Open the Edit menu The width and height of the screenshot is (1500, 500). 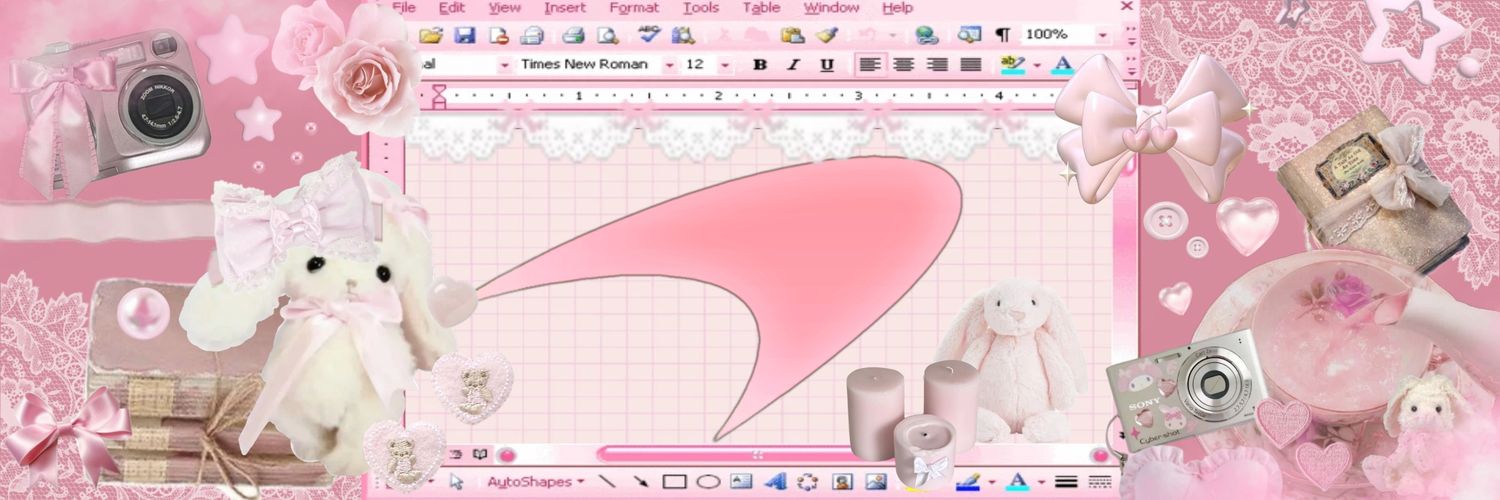click(452, 8)
